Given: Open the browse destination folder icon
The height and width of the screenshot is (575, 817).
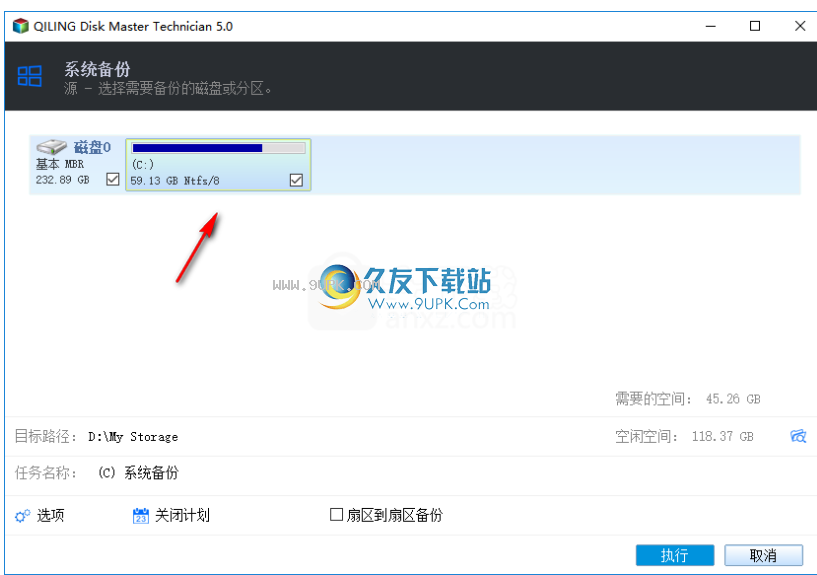Looking at the screenshot, I should (798, 436).
